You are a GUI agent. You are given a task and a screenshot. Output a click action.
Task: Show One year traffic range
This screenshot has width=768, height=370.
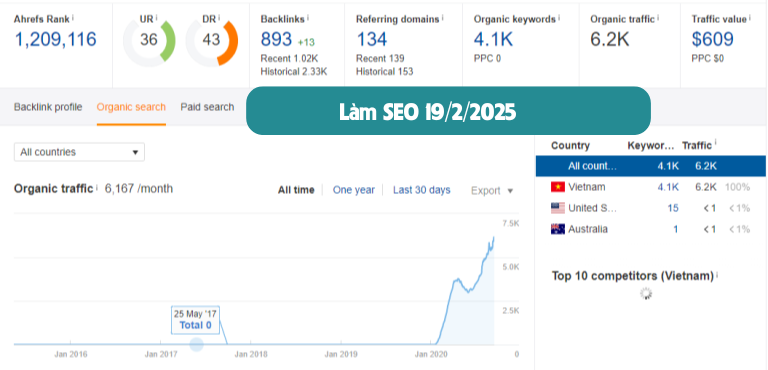(354, 190)
